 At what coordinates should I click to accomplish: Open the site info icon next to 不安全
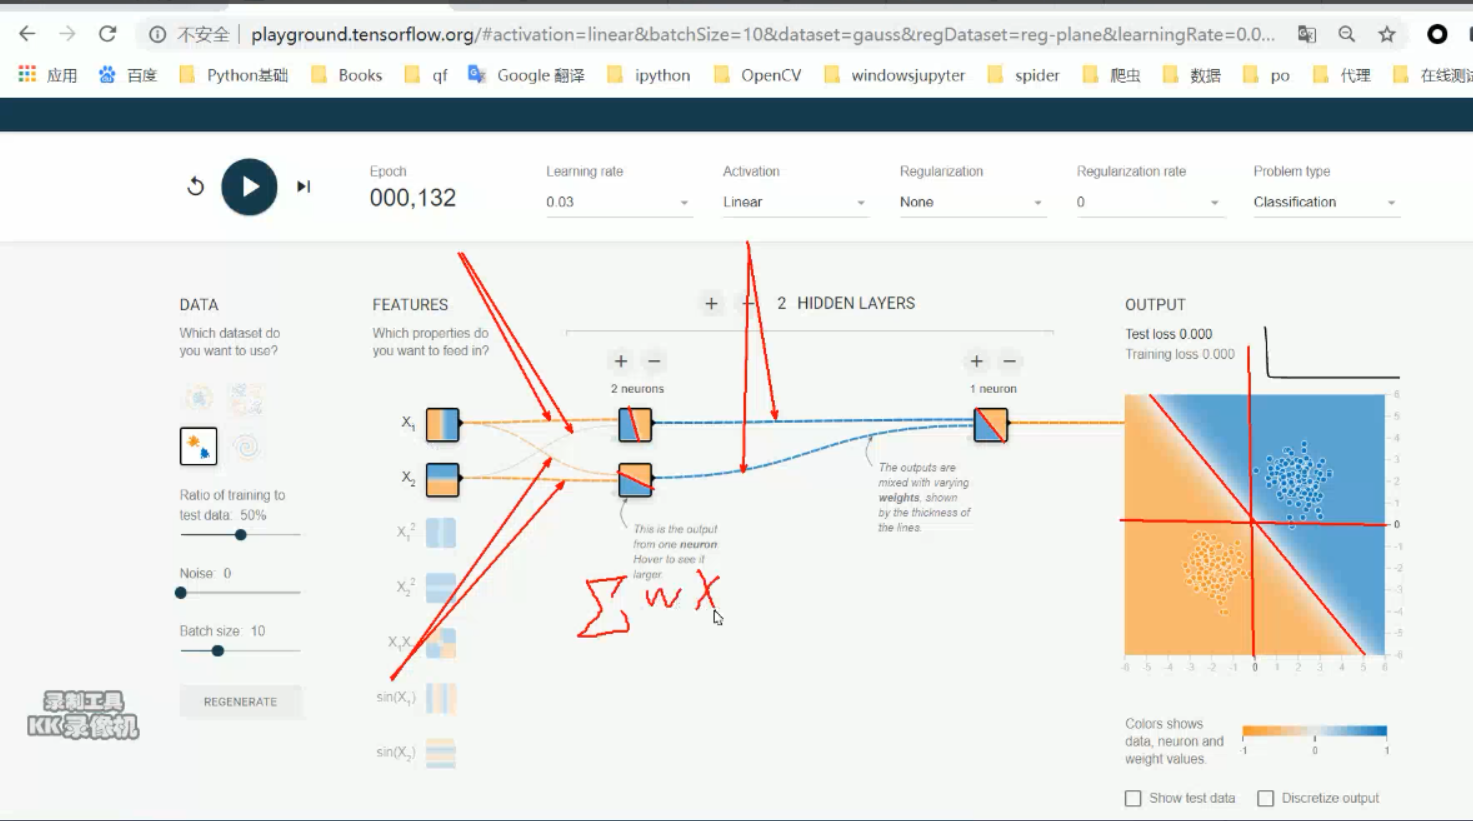coord(157,34)
